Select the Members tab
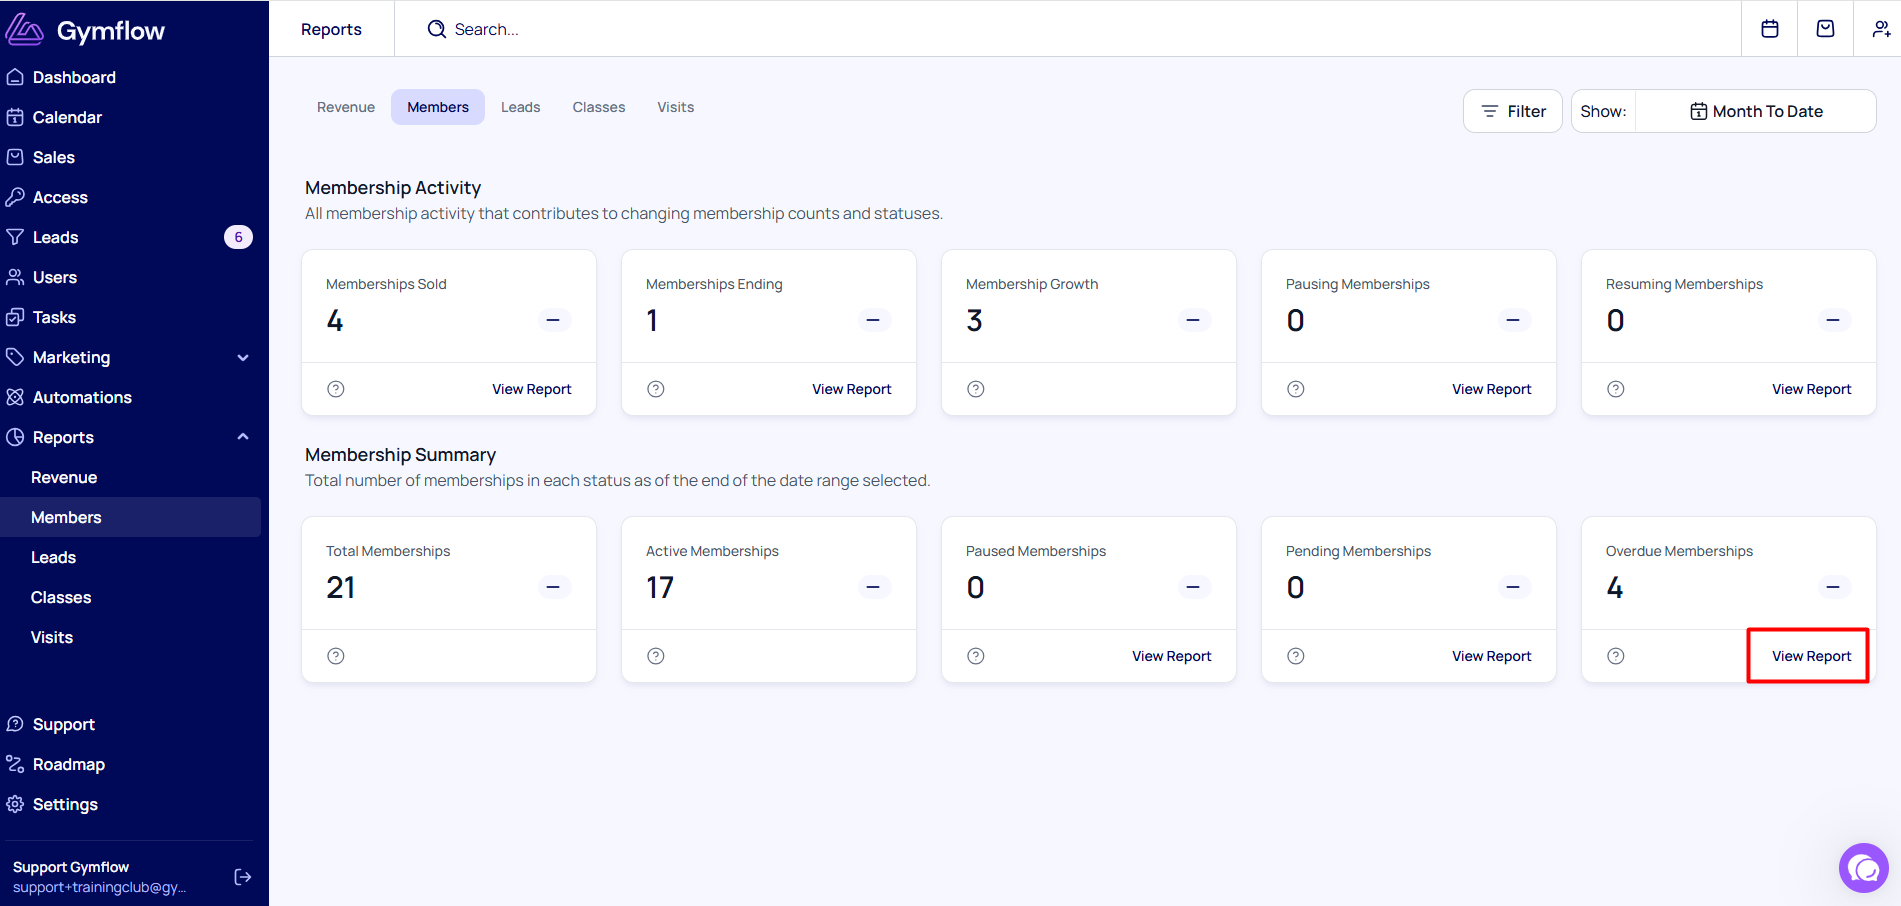The image size is (1901, 906). 438,107
